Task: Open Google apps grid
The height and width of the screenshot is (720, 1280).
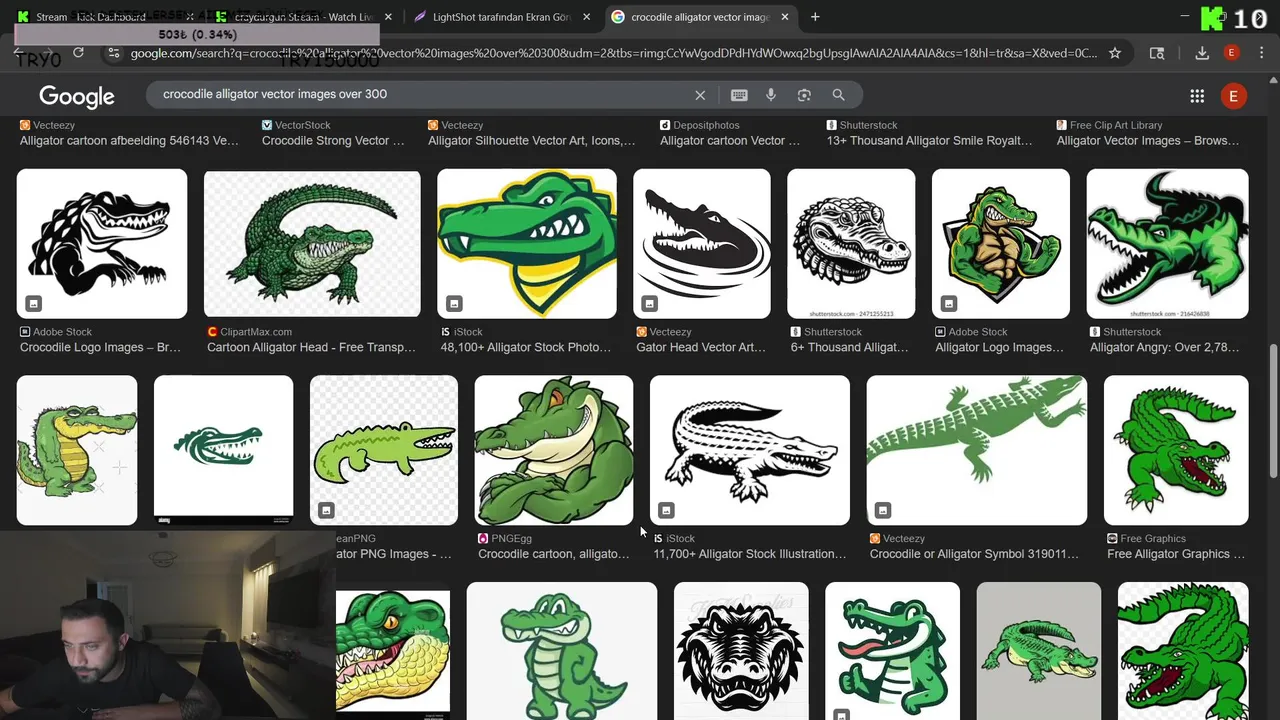Action: tap(1197, 96)
